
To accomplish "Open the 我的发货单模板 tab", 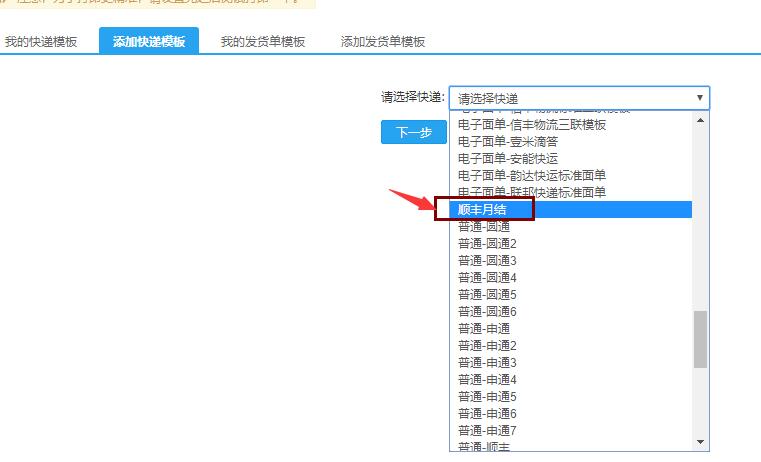I will [262, 42].
